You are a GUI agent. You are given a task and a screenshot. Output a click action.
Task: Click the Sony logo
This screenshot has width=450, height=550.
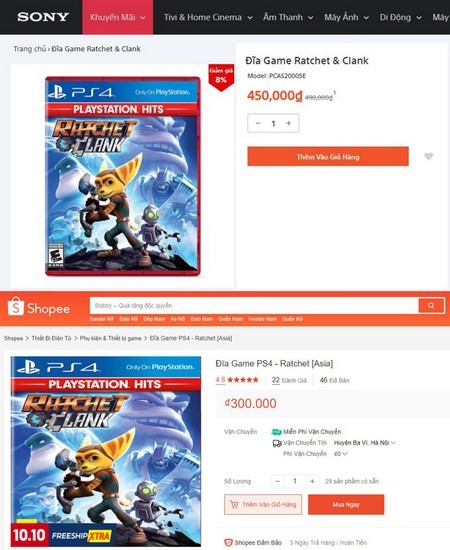tap(43, 17)
